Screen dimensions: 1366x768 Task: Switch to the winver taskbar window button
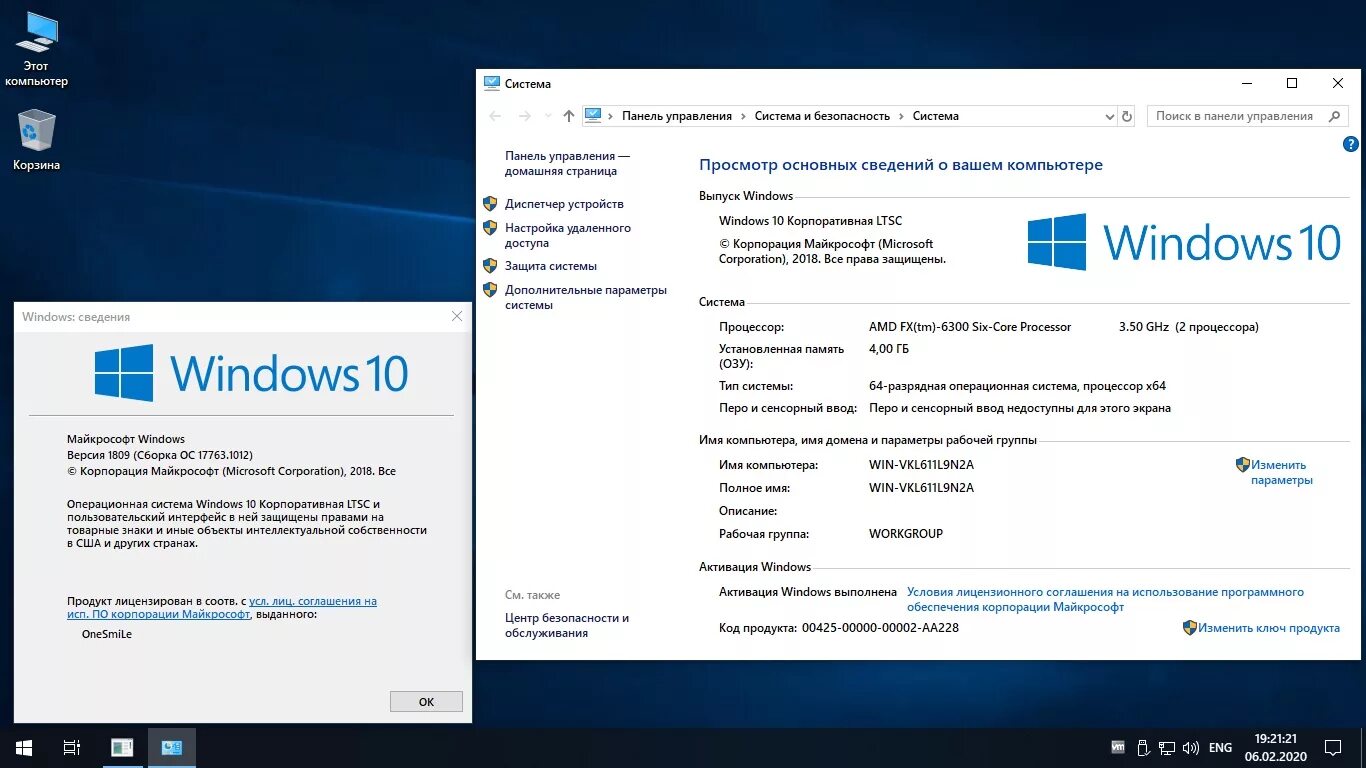[123, 747]
